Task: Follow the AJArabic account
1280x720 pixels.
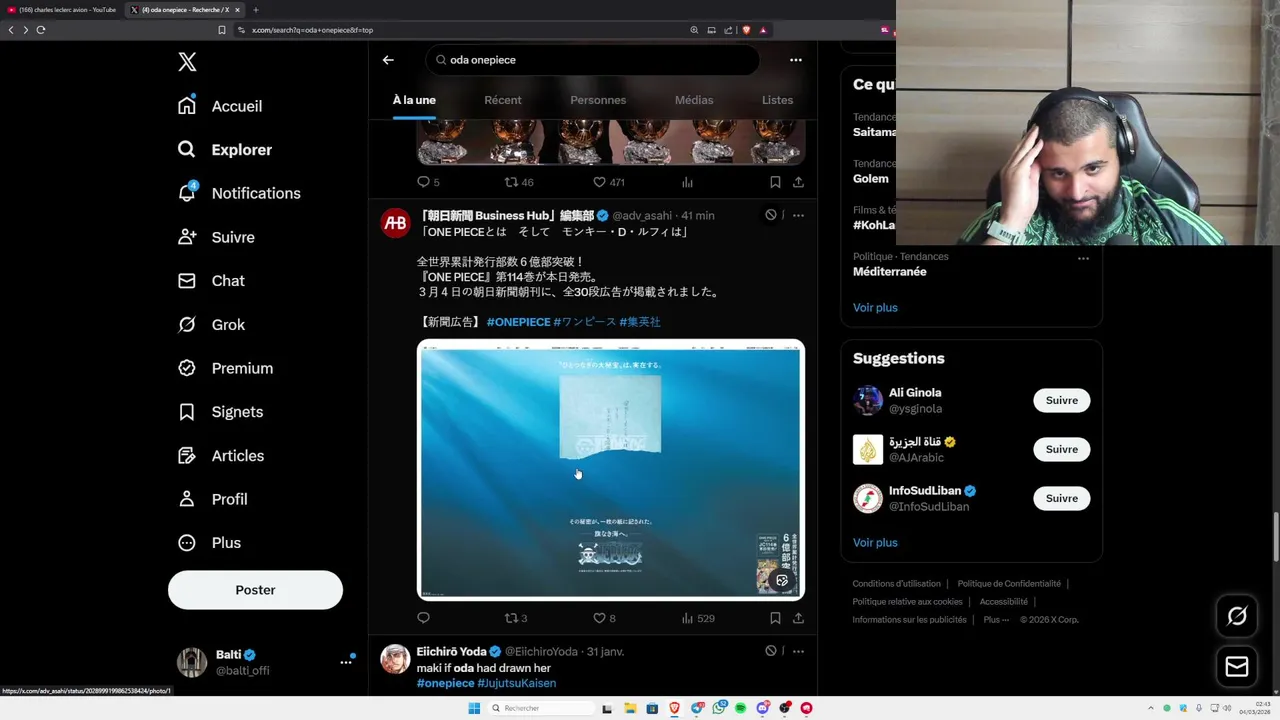Action: (x=1061, y=449)
